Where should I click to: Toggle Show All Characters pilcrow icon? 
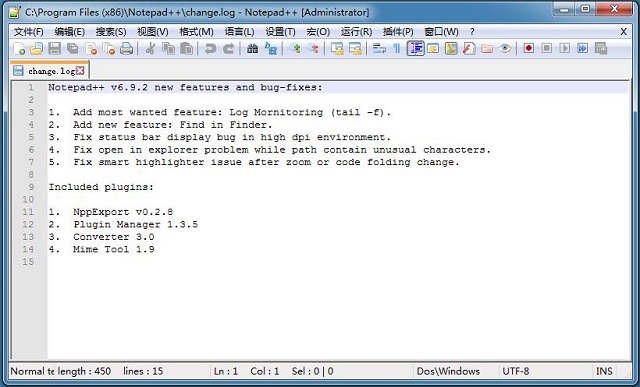(397, 49)
